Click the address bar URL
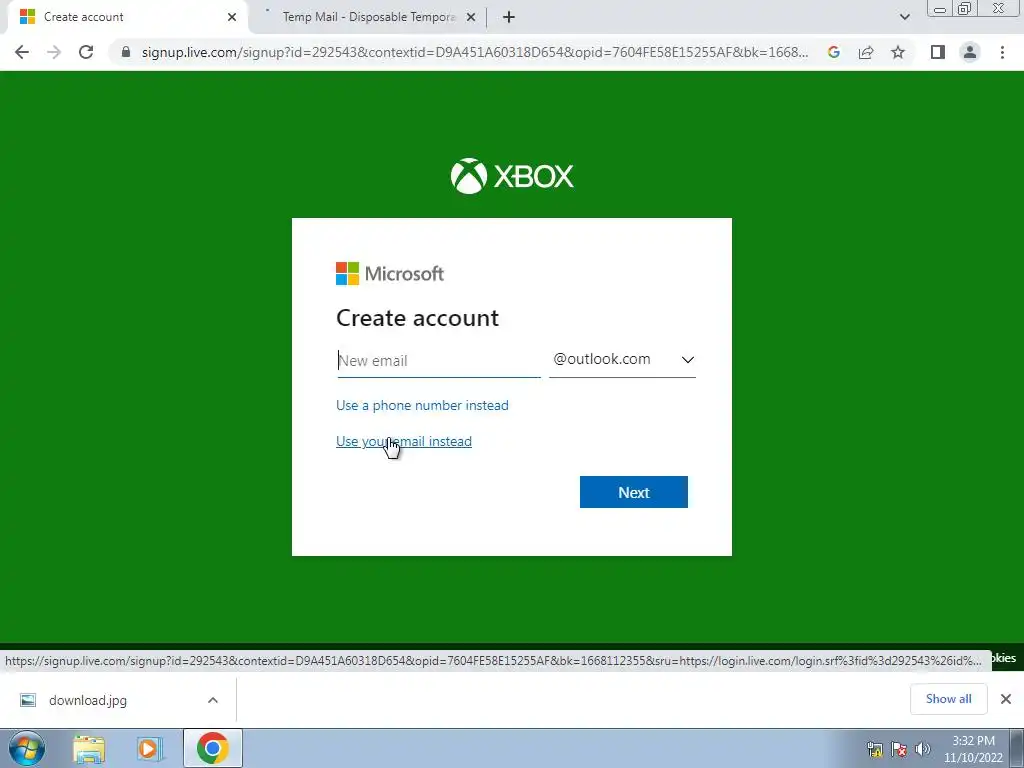 pyautogui.click(x=474, y=52)
